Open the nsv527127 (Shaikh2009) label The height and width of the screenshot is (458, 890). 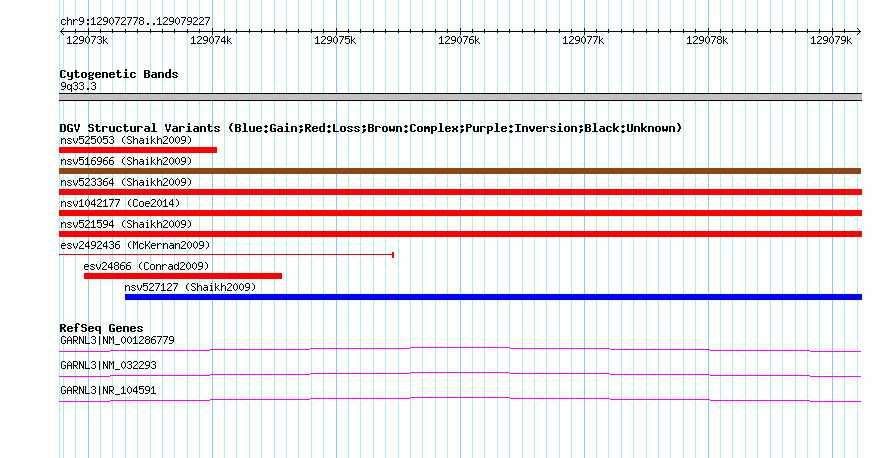pyautogui.click(x=190, y=287)
